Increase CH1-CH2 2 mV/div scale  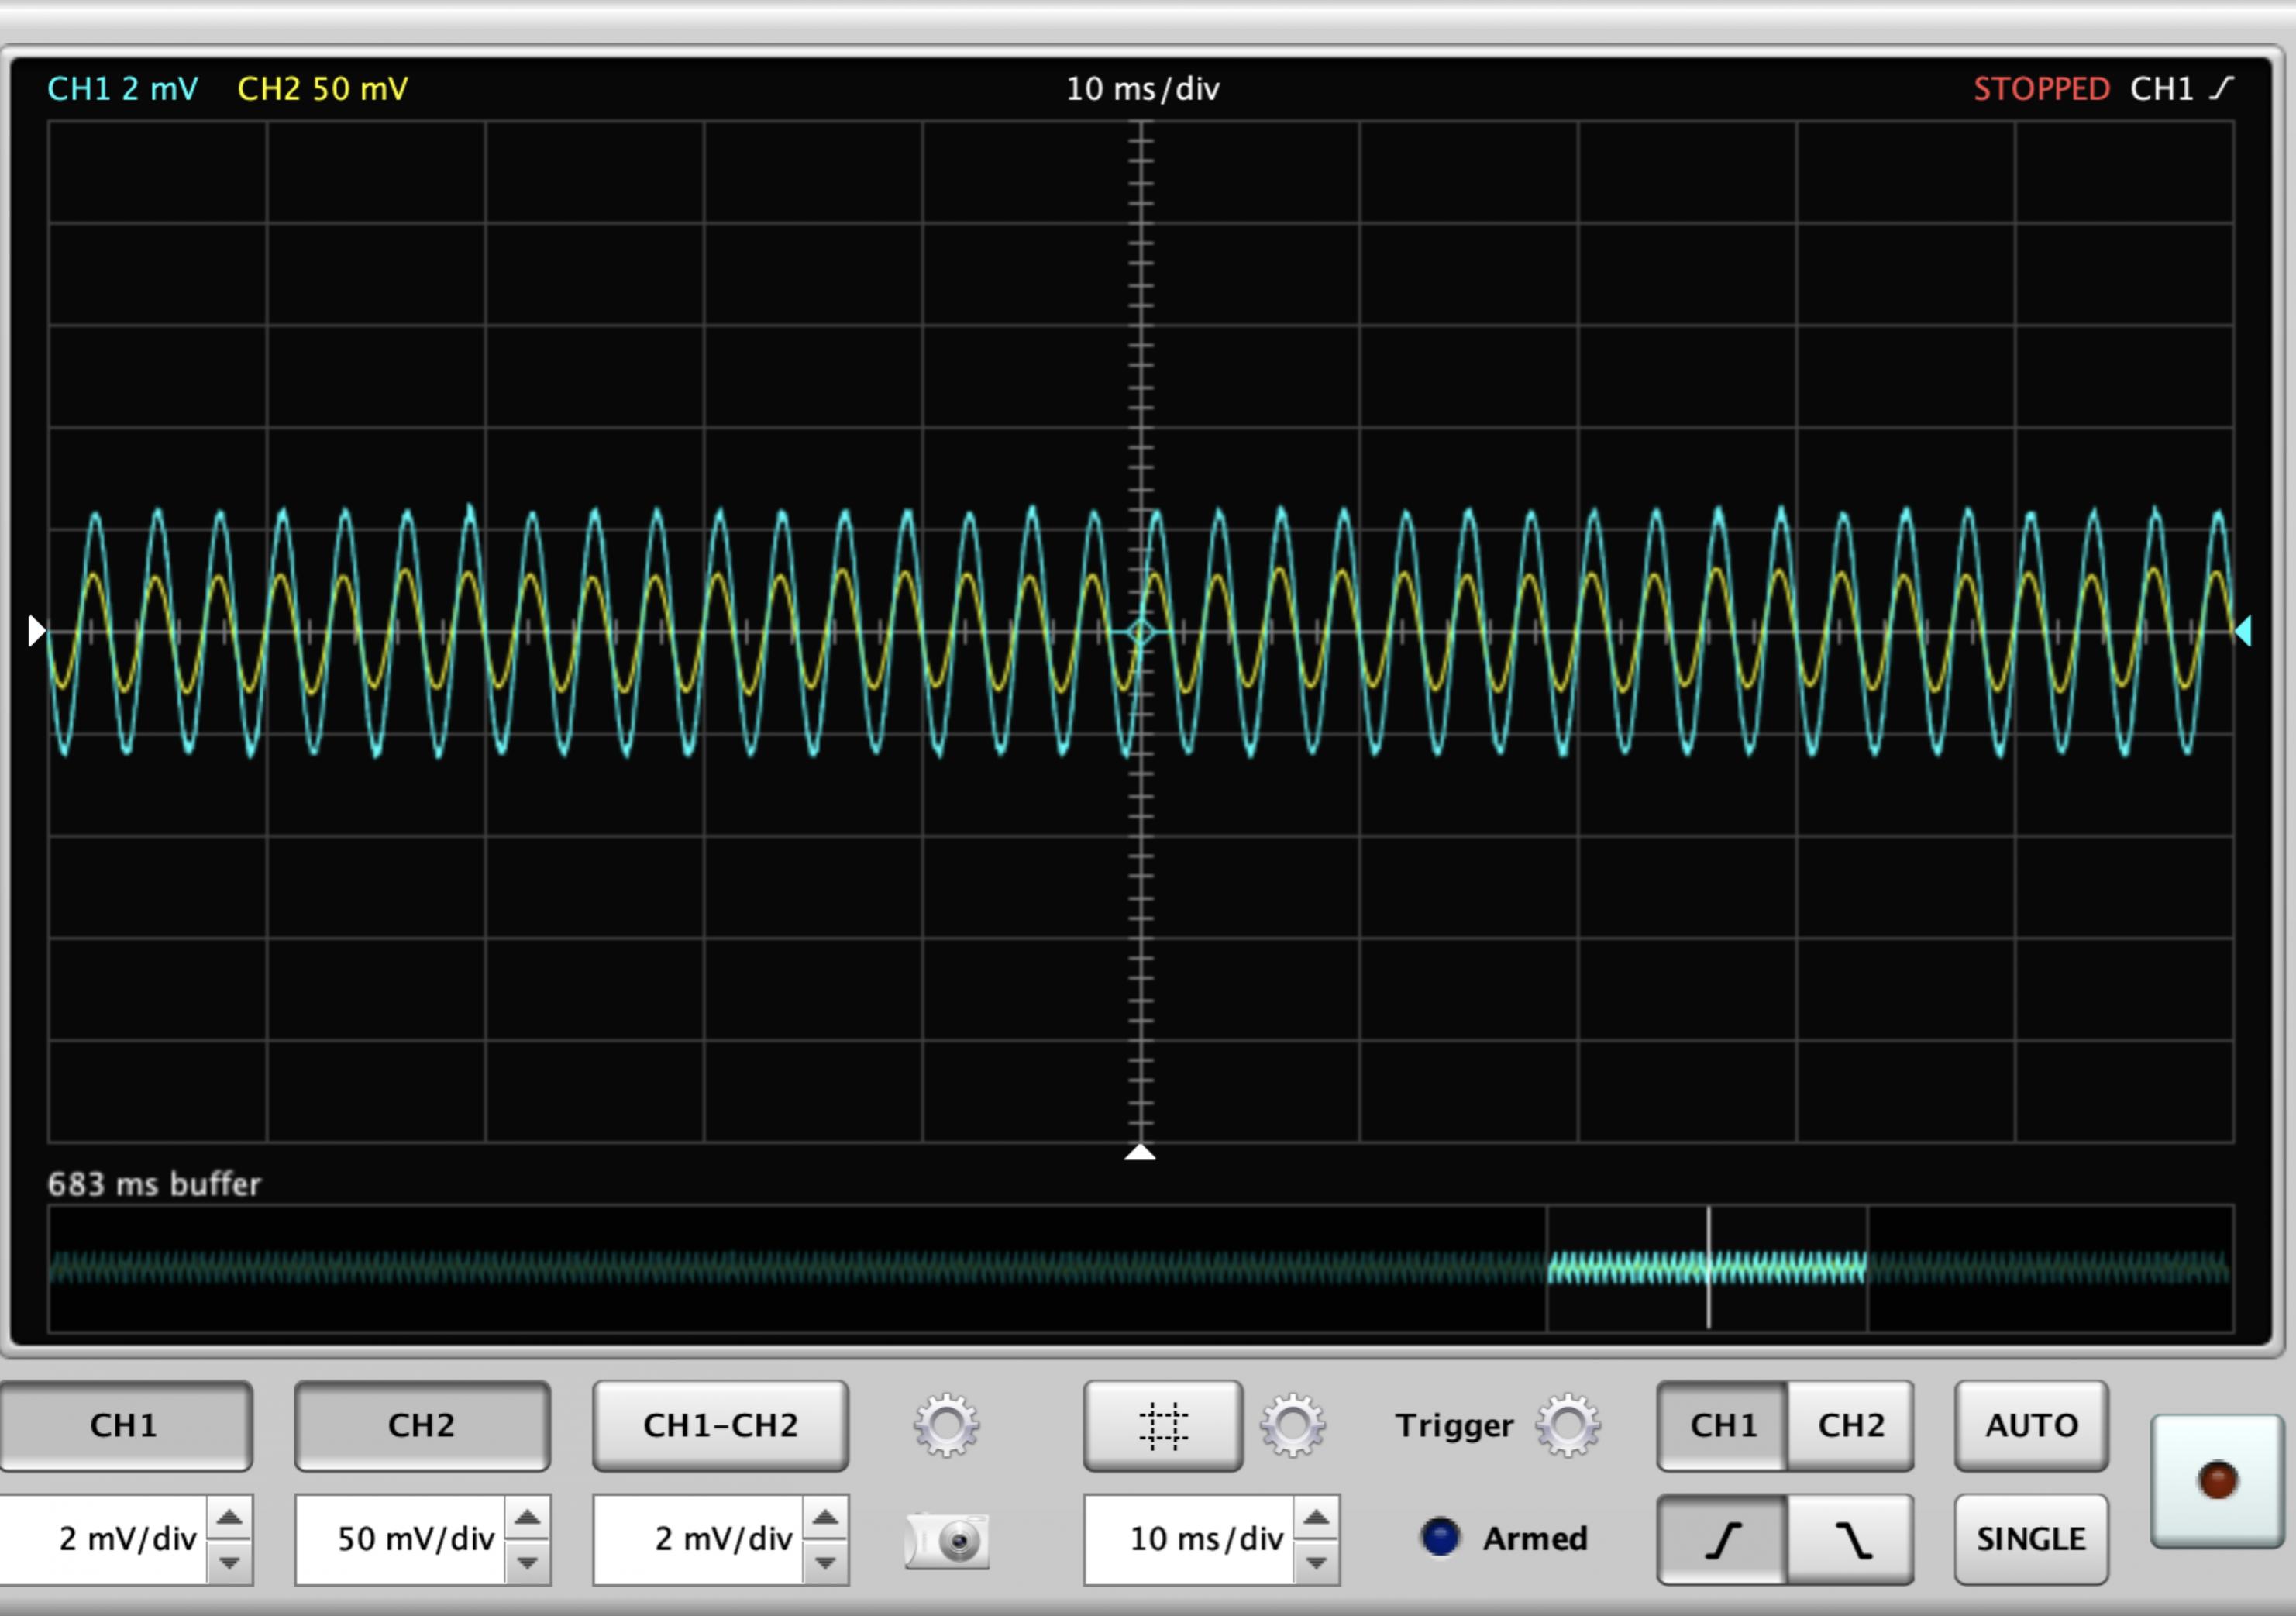(x=825, y=1518)
